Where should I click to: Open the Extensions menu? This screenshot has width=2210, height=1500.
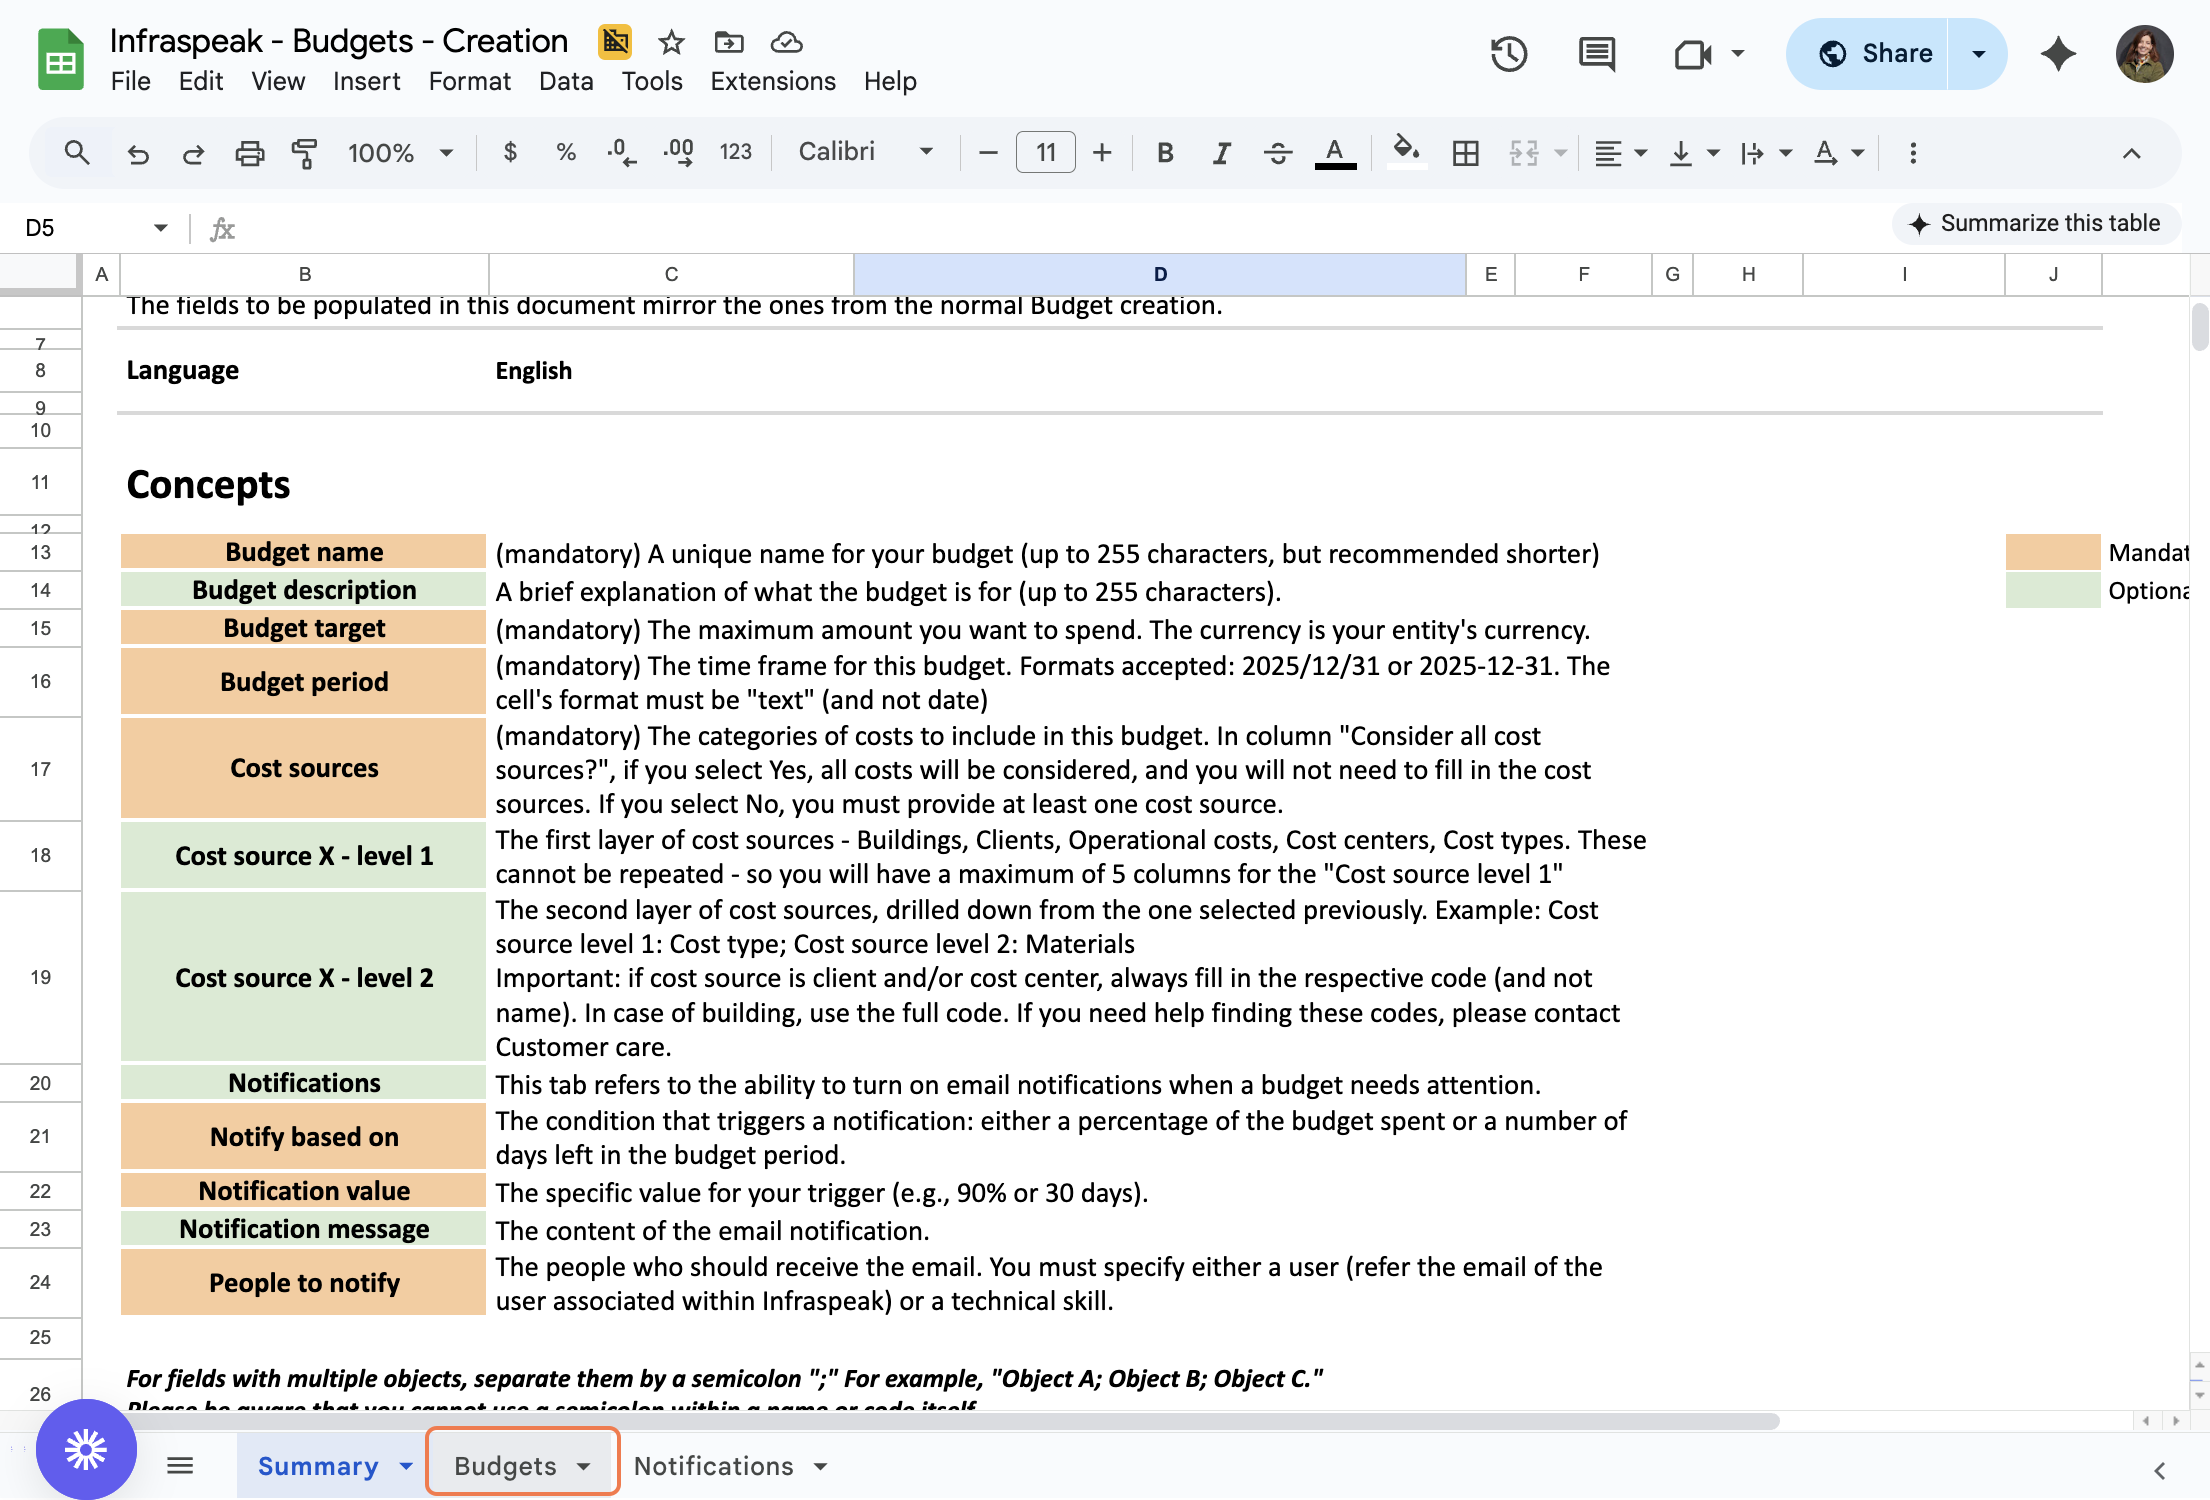[772, 81]
